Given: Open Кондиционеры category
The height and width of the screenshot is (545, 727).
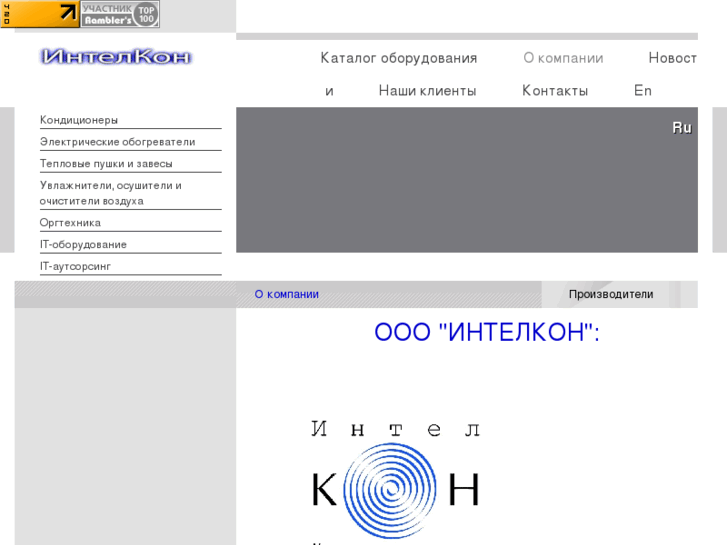Looking at the screenshot, I should [79, 120].
